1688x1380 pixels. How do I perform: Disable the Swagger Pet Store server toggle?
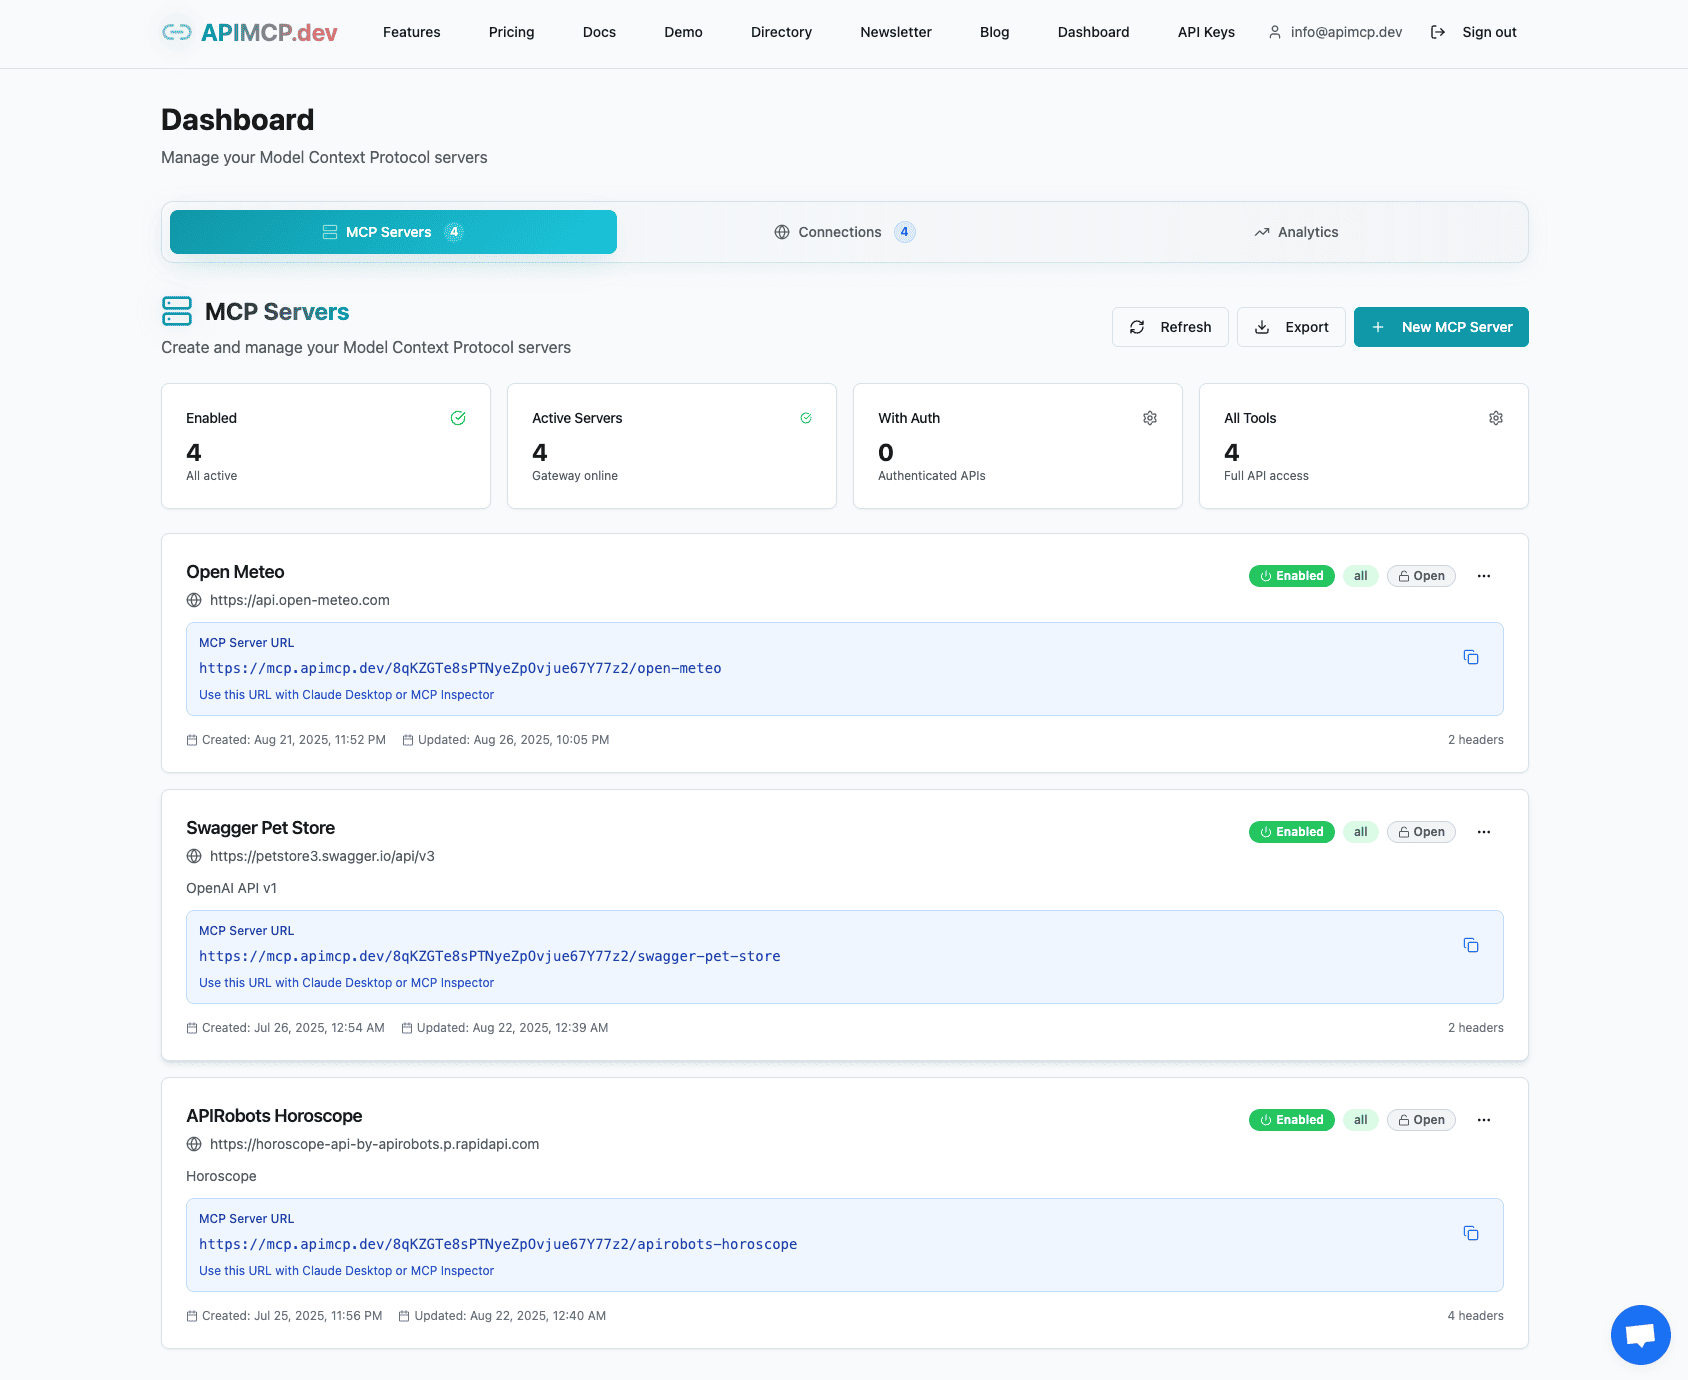click(x=1291, y=831)
